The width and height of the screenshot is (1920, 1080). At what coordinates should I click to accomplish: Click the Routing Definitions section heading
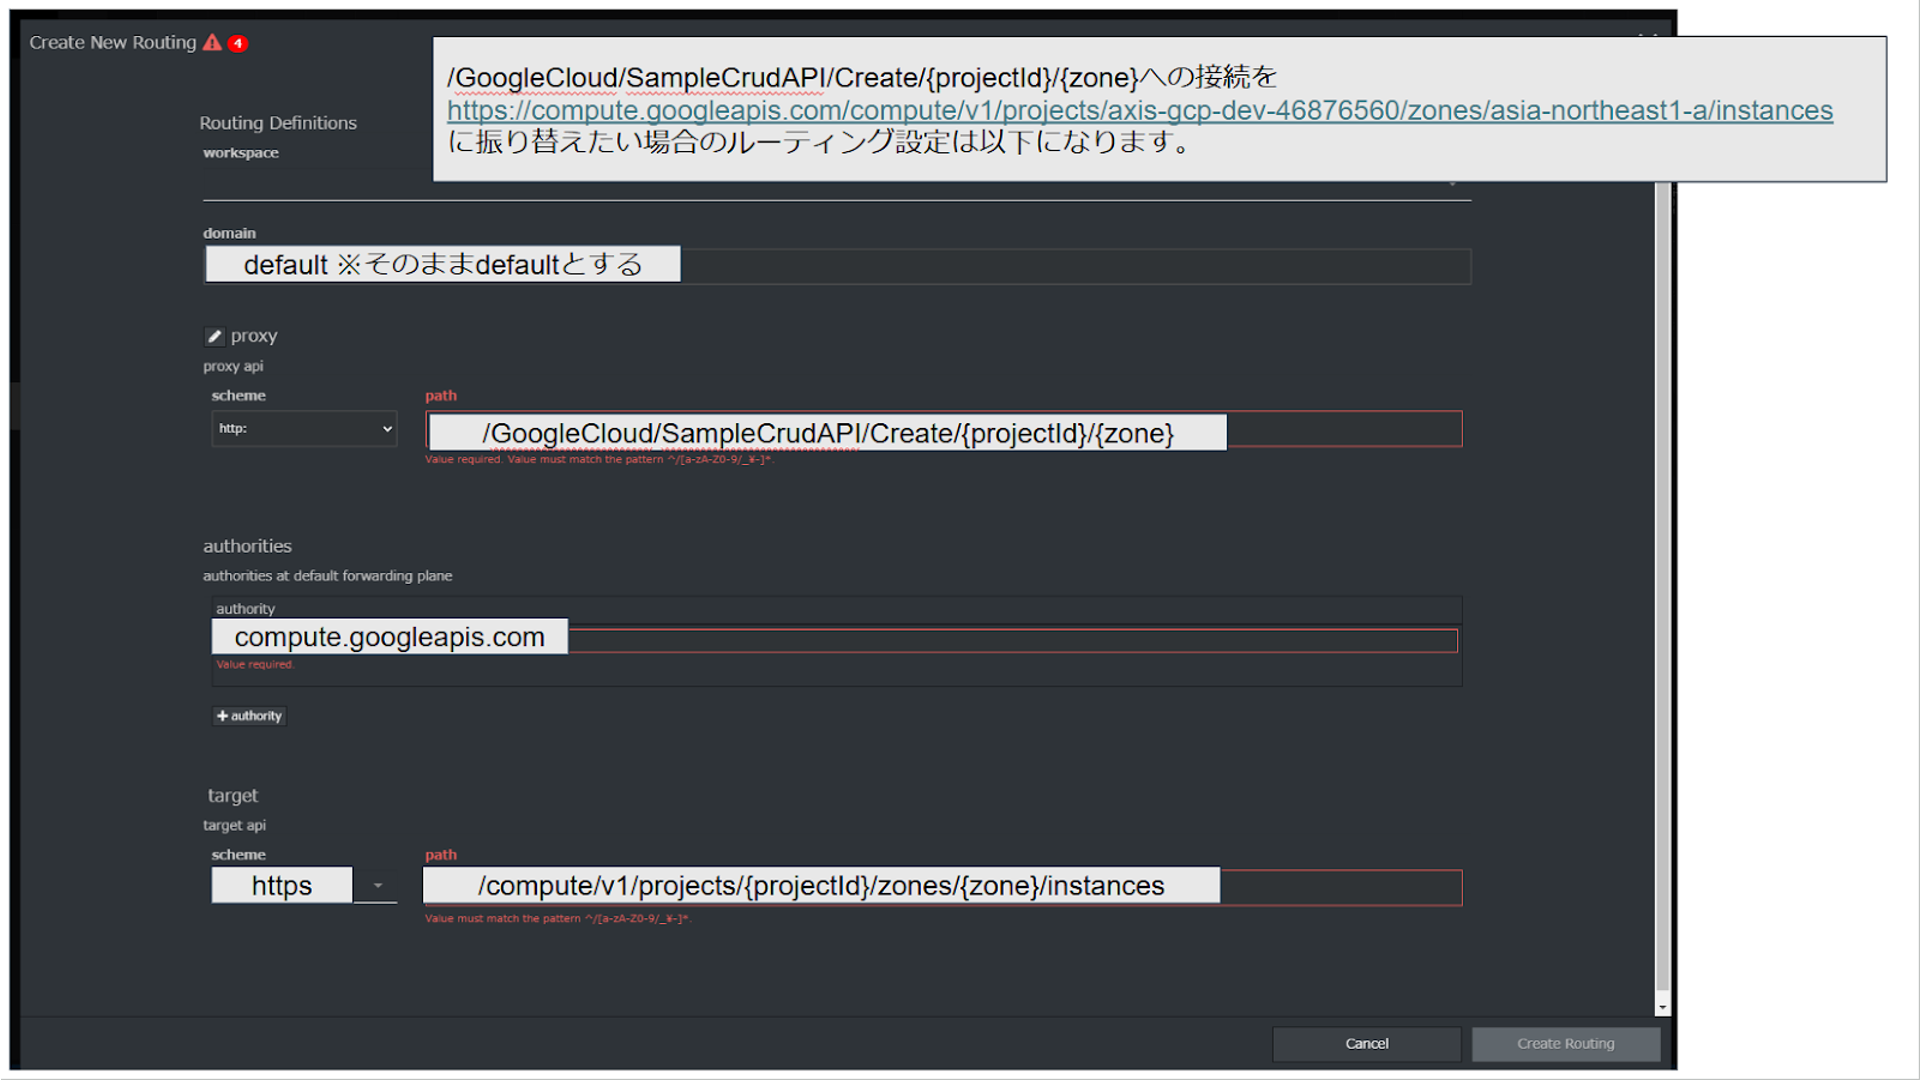click(278, 123)
